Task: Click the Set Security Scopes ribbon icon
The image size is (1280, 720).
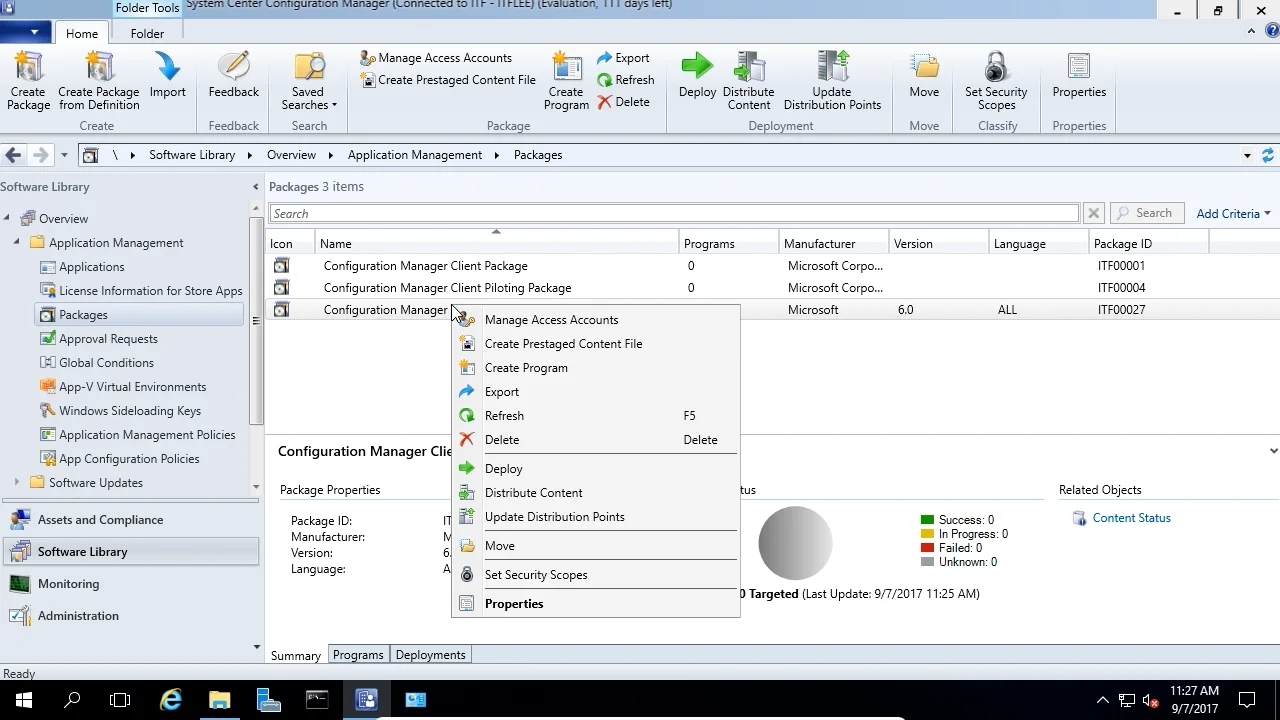Action: click(x=996, y=80)
